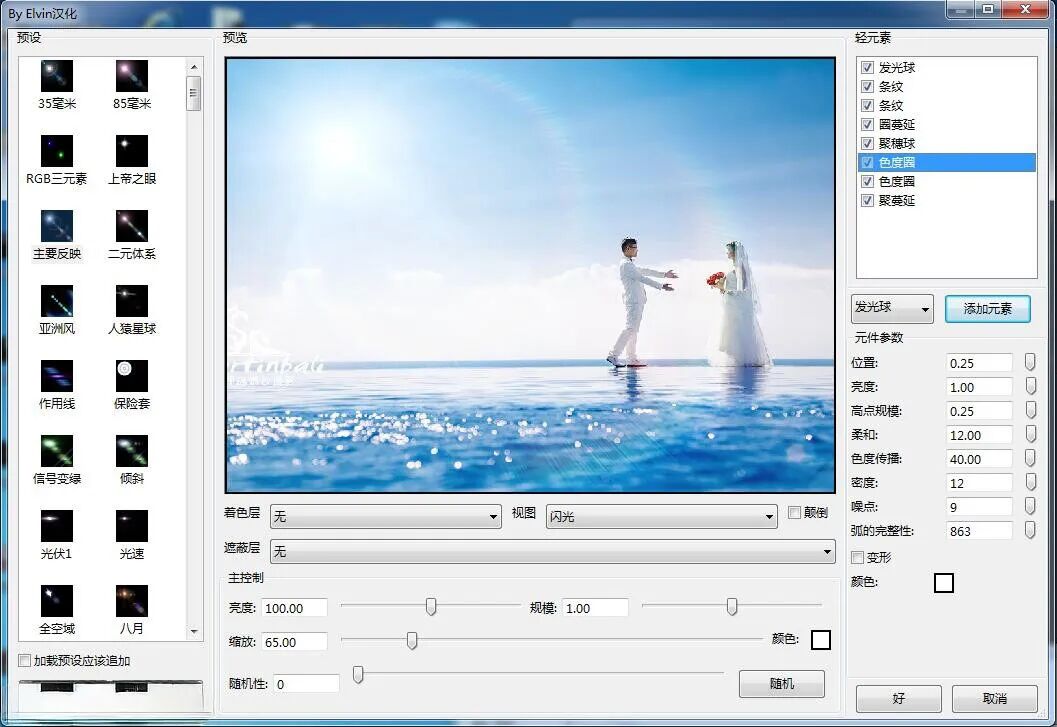The image size is (1057, 727).
Task: Select the 主要反映 preset icon
Action: pos(57,226)
